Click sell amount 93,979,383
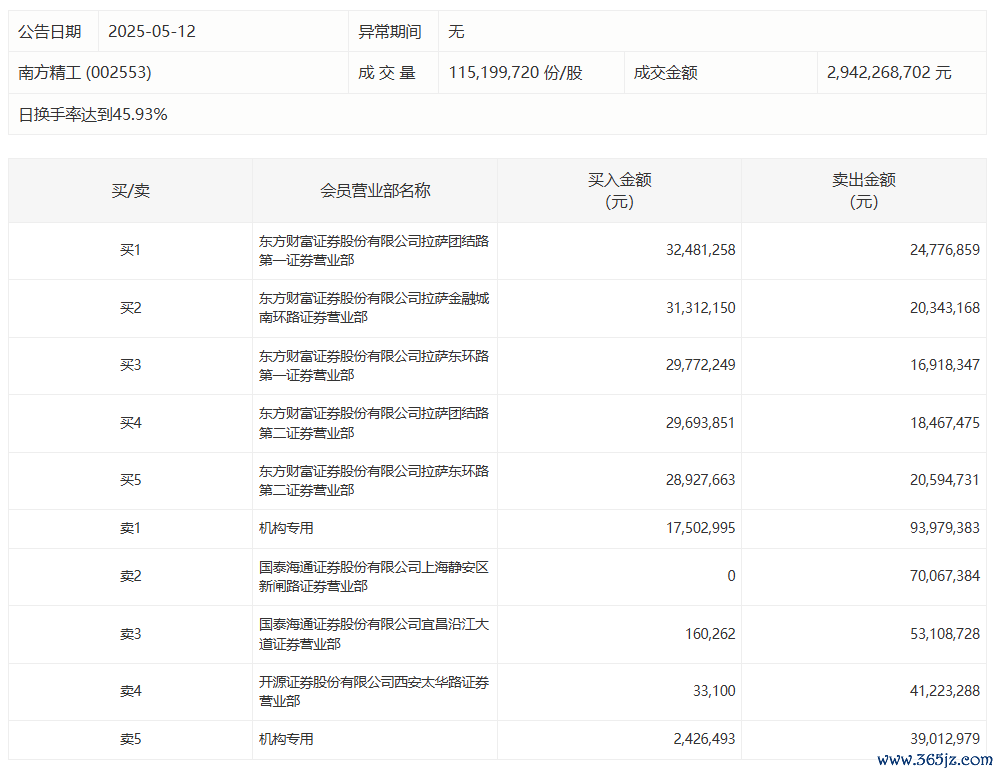The image size is (1000, 775). click(945, 528)
